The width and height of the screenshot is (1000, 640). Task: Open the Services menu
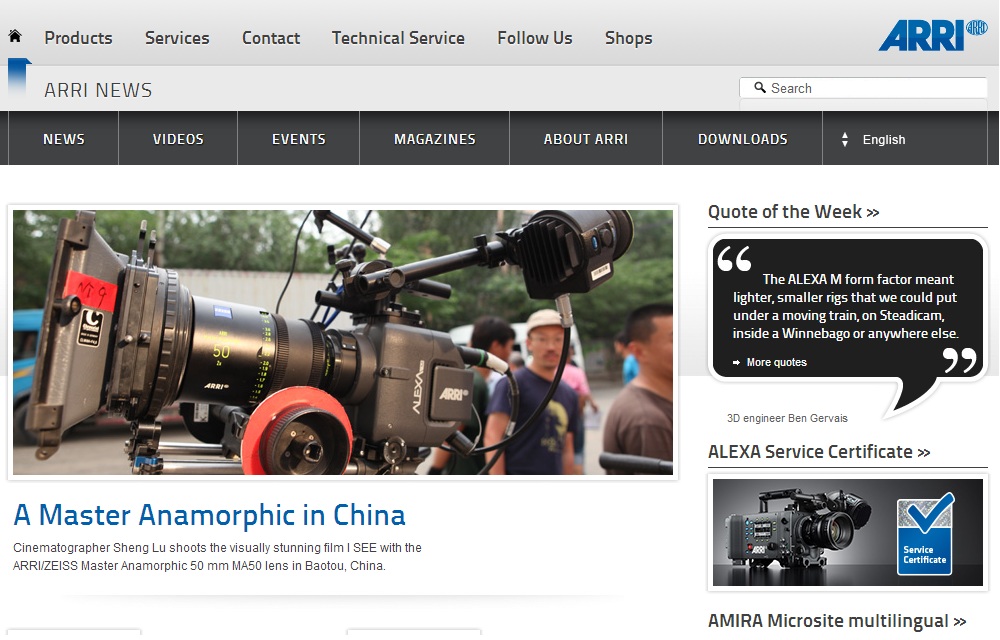click(x=177, y=38)
